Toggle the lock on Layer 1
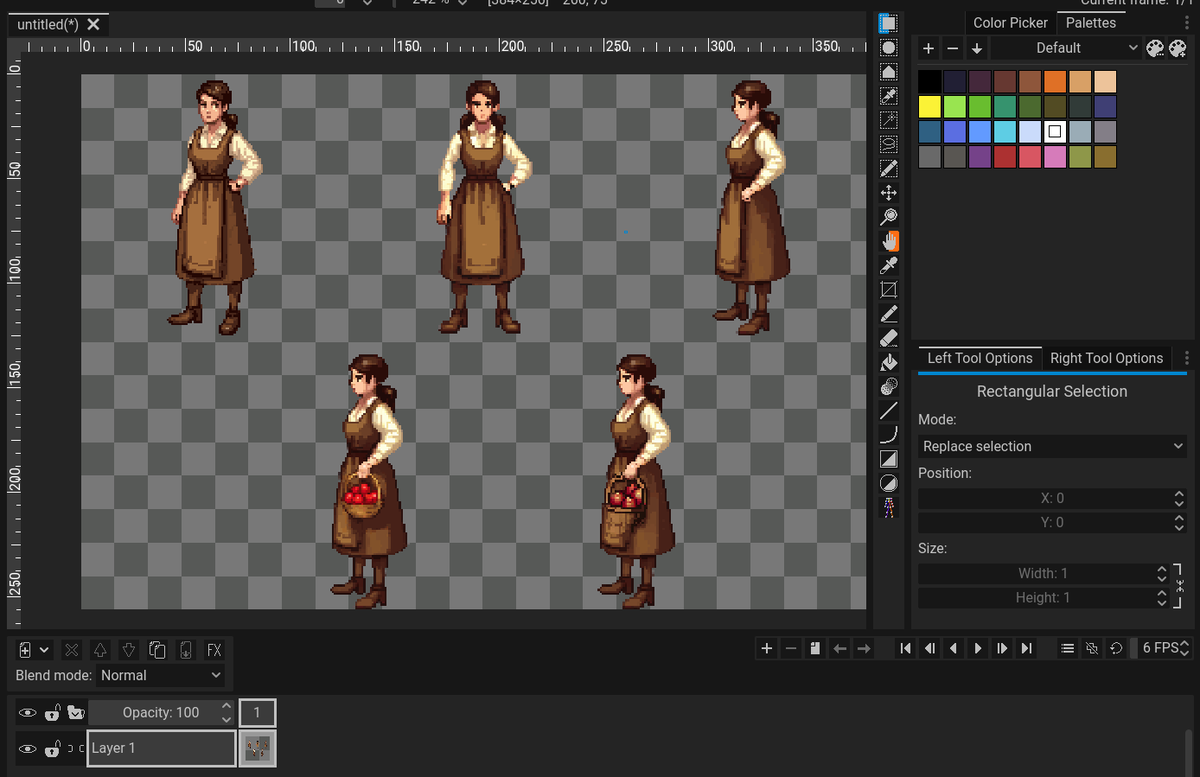 click(x=53, y=749)
